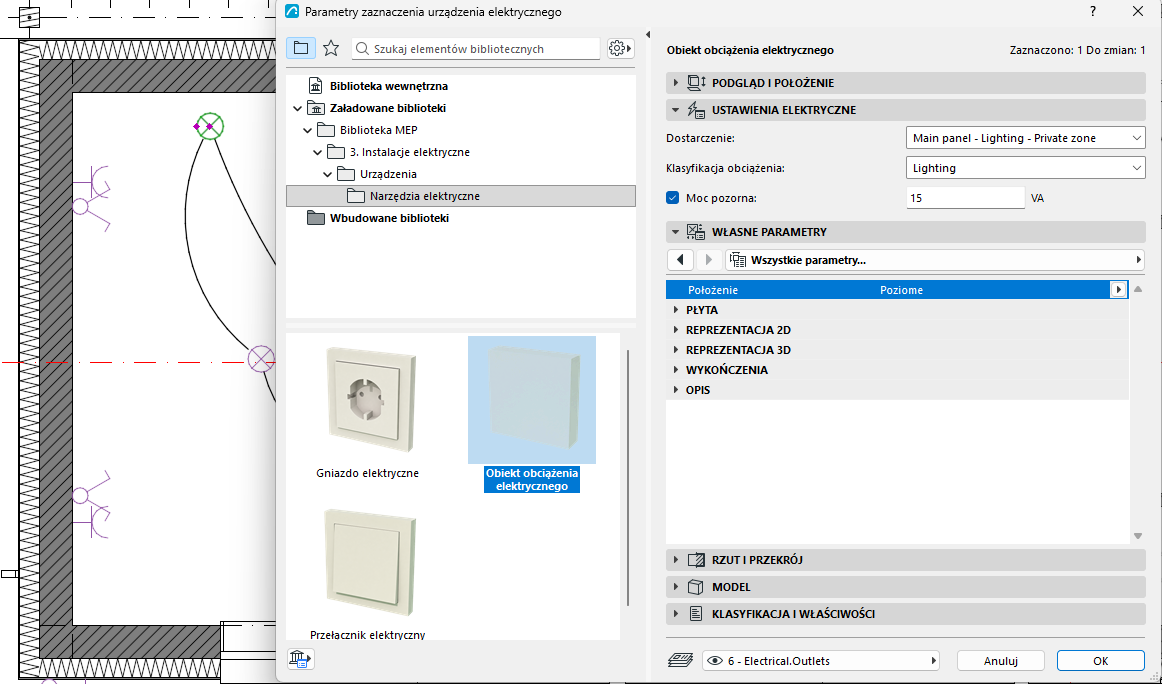
Task: Select Wbudowane biblioteki in library tree
Action: point(389,218)
